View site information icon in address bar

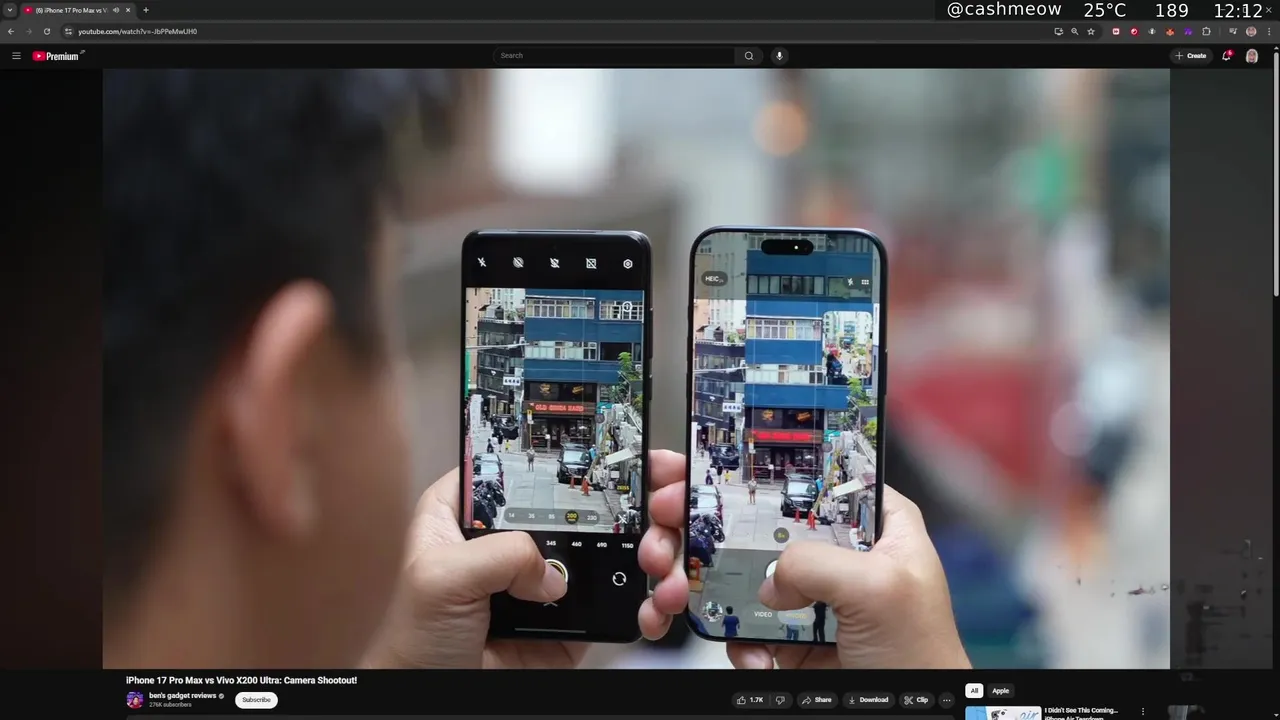[68, 31]
